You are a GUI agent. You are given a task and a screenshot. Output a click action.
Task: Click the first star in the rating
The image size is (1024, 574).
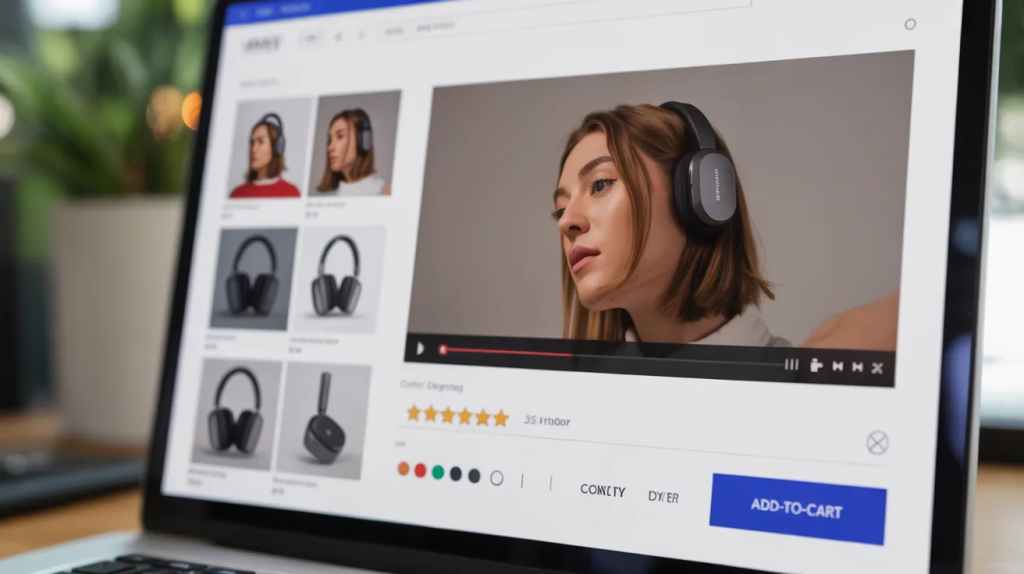coord(413,413)
